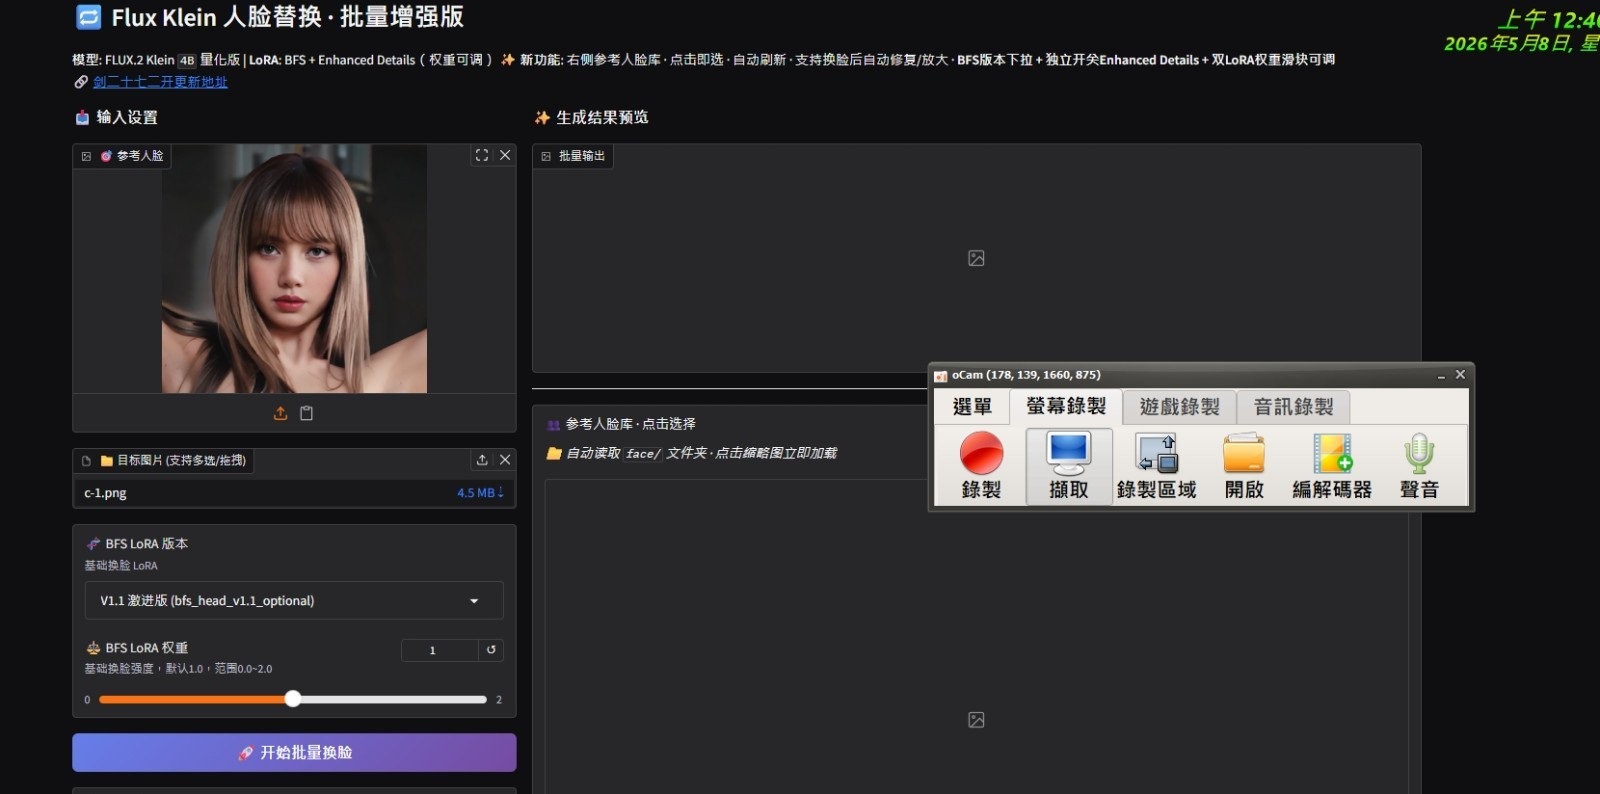Click the 開啟 folder button in oCam
Screen dimensions: 1600x794
1244,466
